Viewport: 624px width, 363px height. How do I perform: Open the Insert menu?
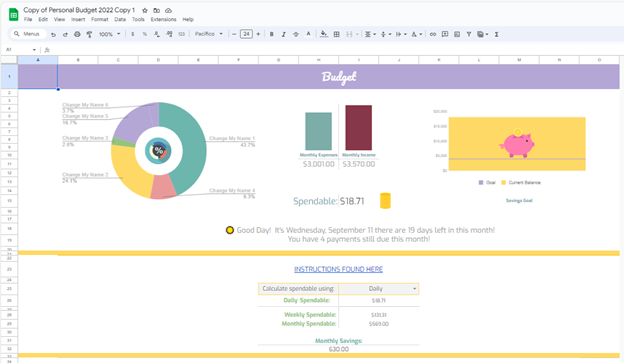click(x=78, y=20)
